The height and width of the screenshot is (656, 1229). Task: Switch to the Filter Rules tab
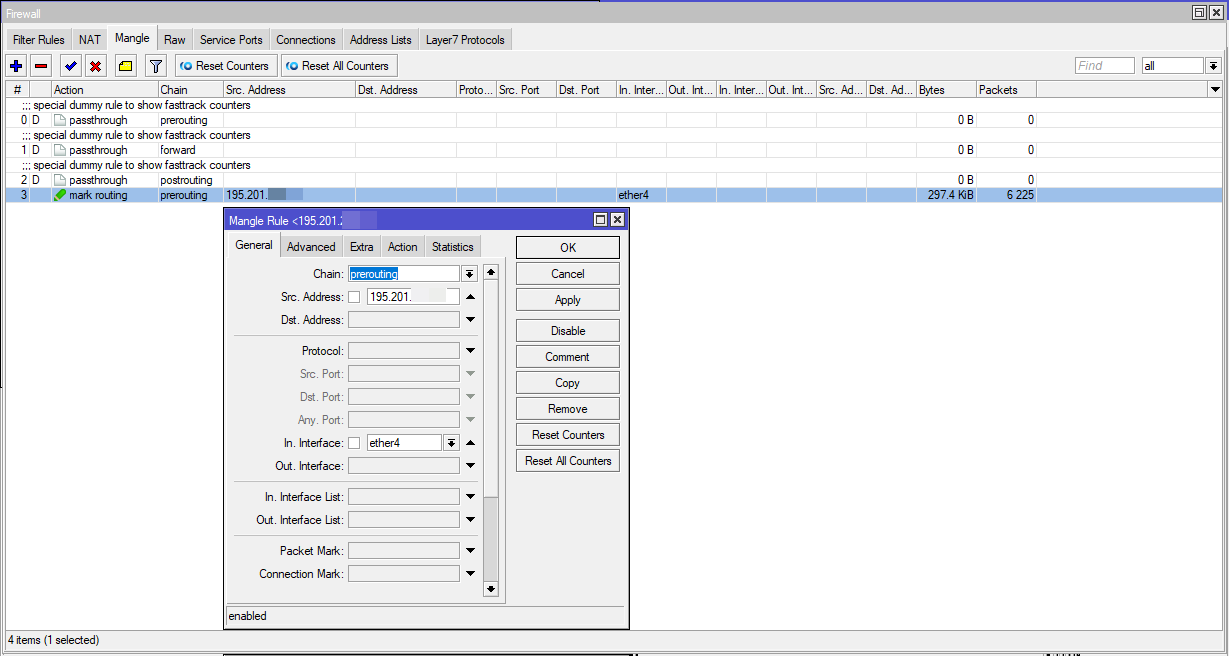[39, 40]
